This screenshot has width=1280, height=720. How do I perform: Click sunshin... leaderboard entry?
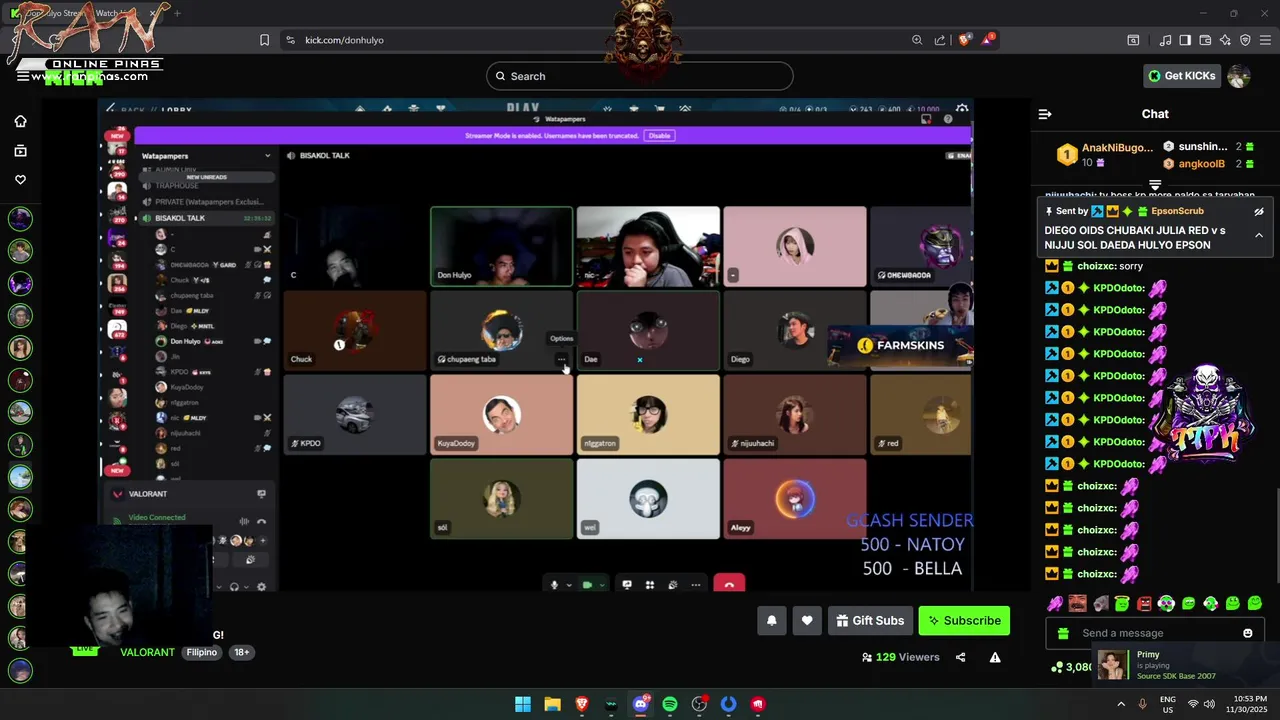click(x=1202, y=147)
